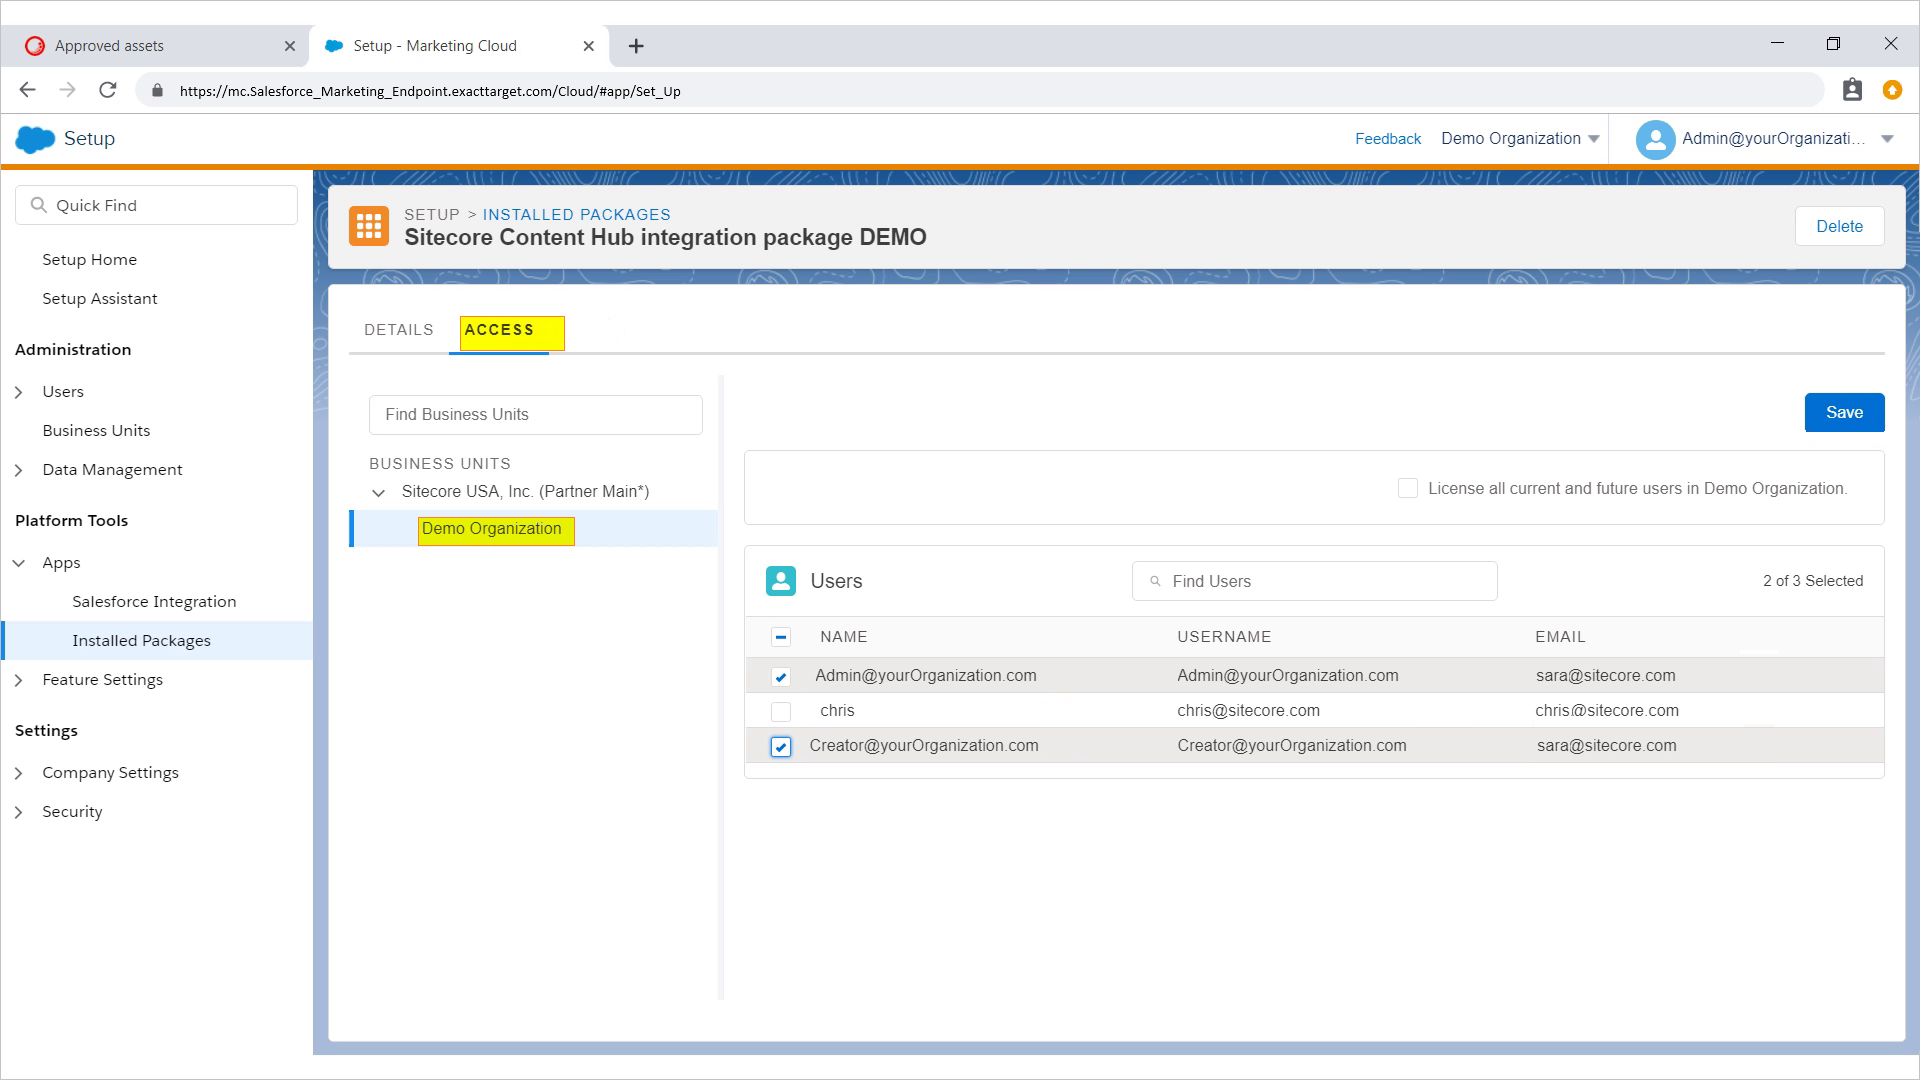
Task: Close the Setup - Marketing Cloud tab
Action: [x=589, y=46]
